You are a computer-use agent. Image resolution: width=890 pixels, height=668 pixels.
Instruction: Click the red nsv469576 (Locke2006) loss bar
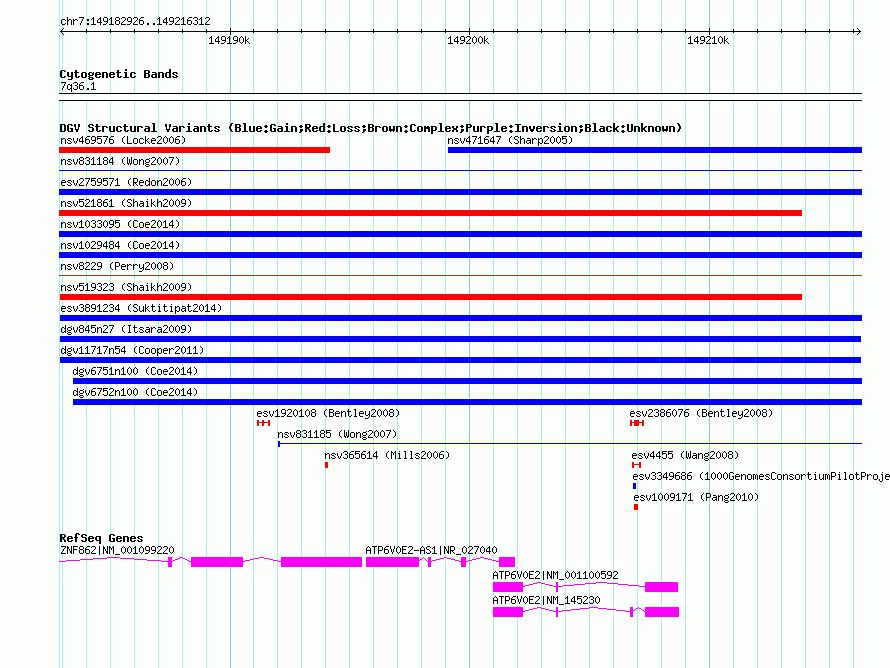pyautogui.click(x=194, y=150)
